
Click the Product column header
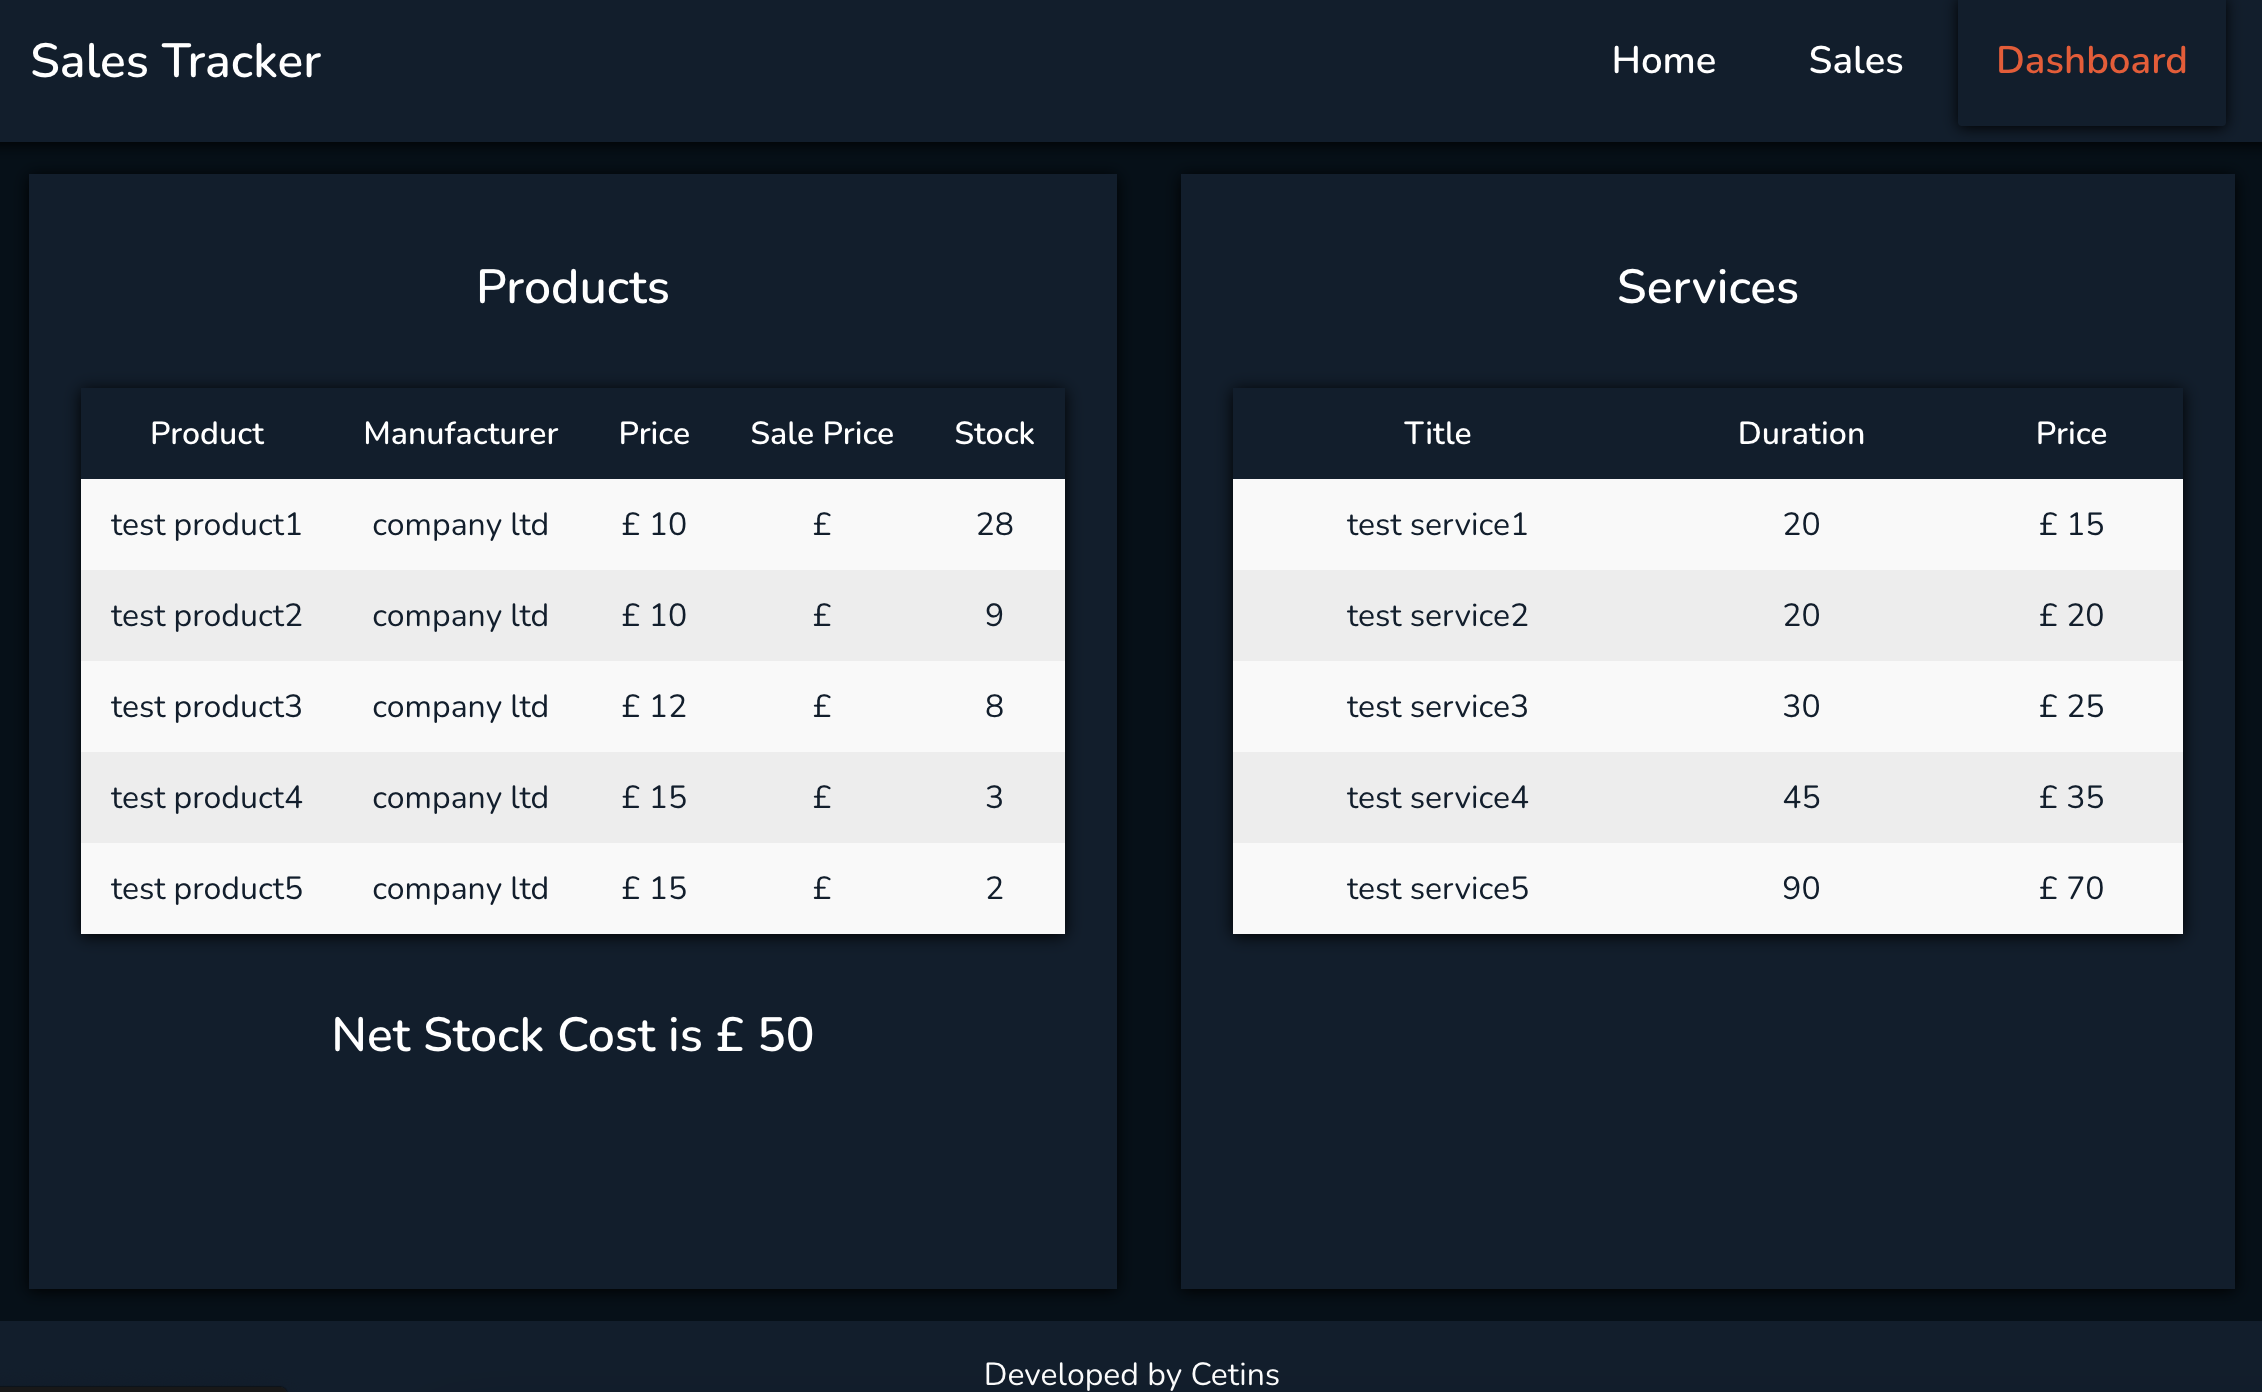207,433
